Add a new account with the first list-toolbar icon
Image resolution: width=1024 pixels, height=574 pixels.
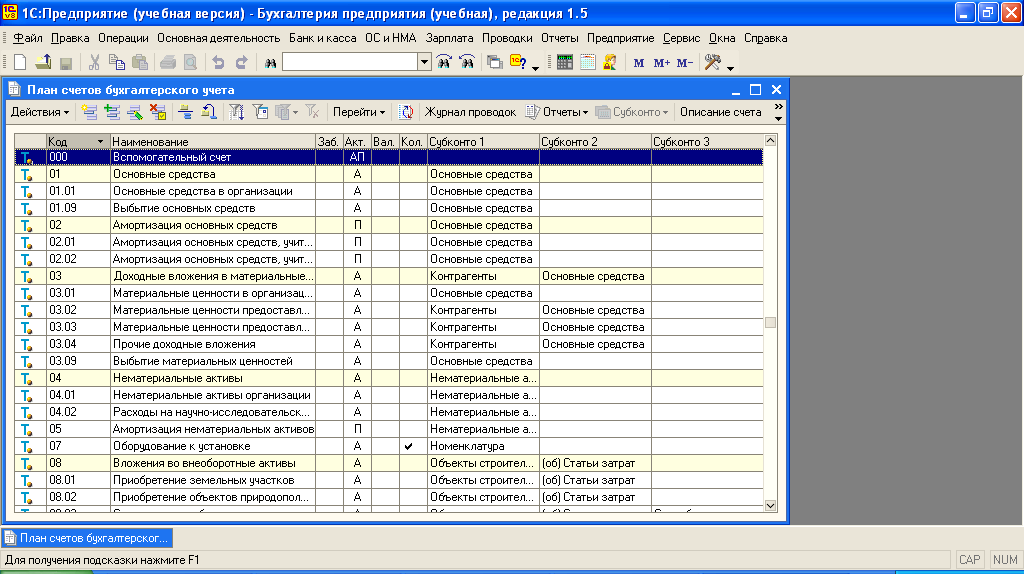89,112
